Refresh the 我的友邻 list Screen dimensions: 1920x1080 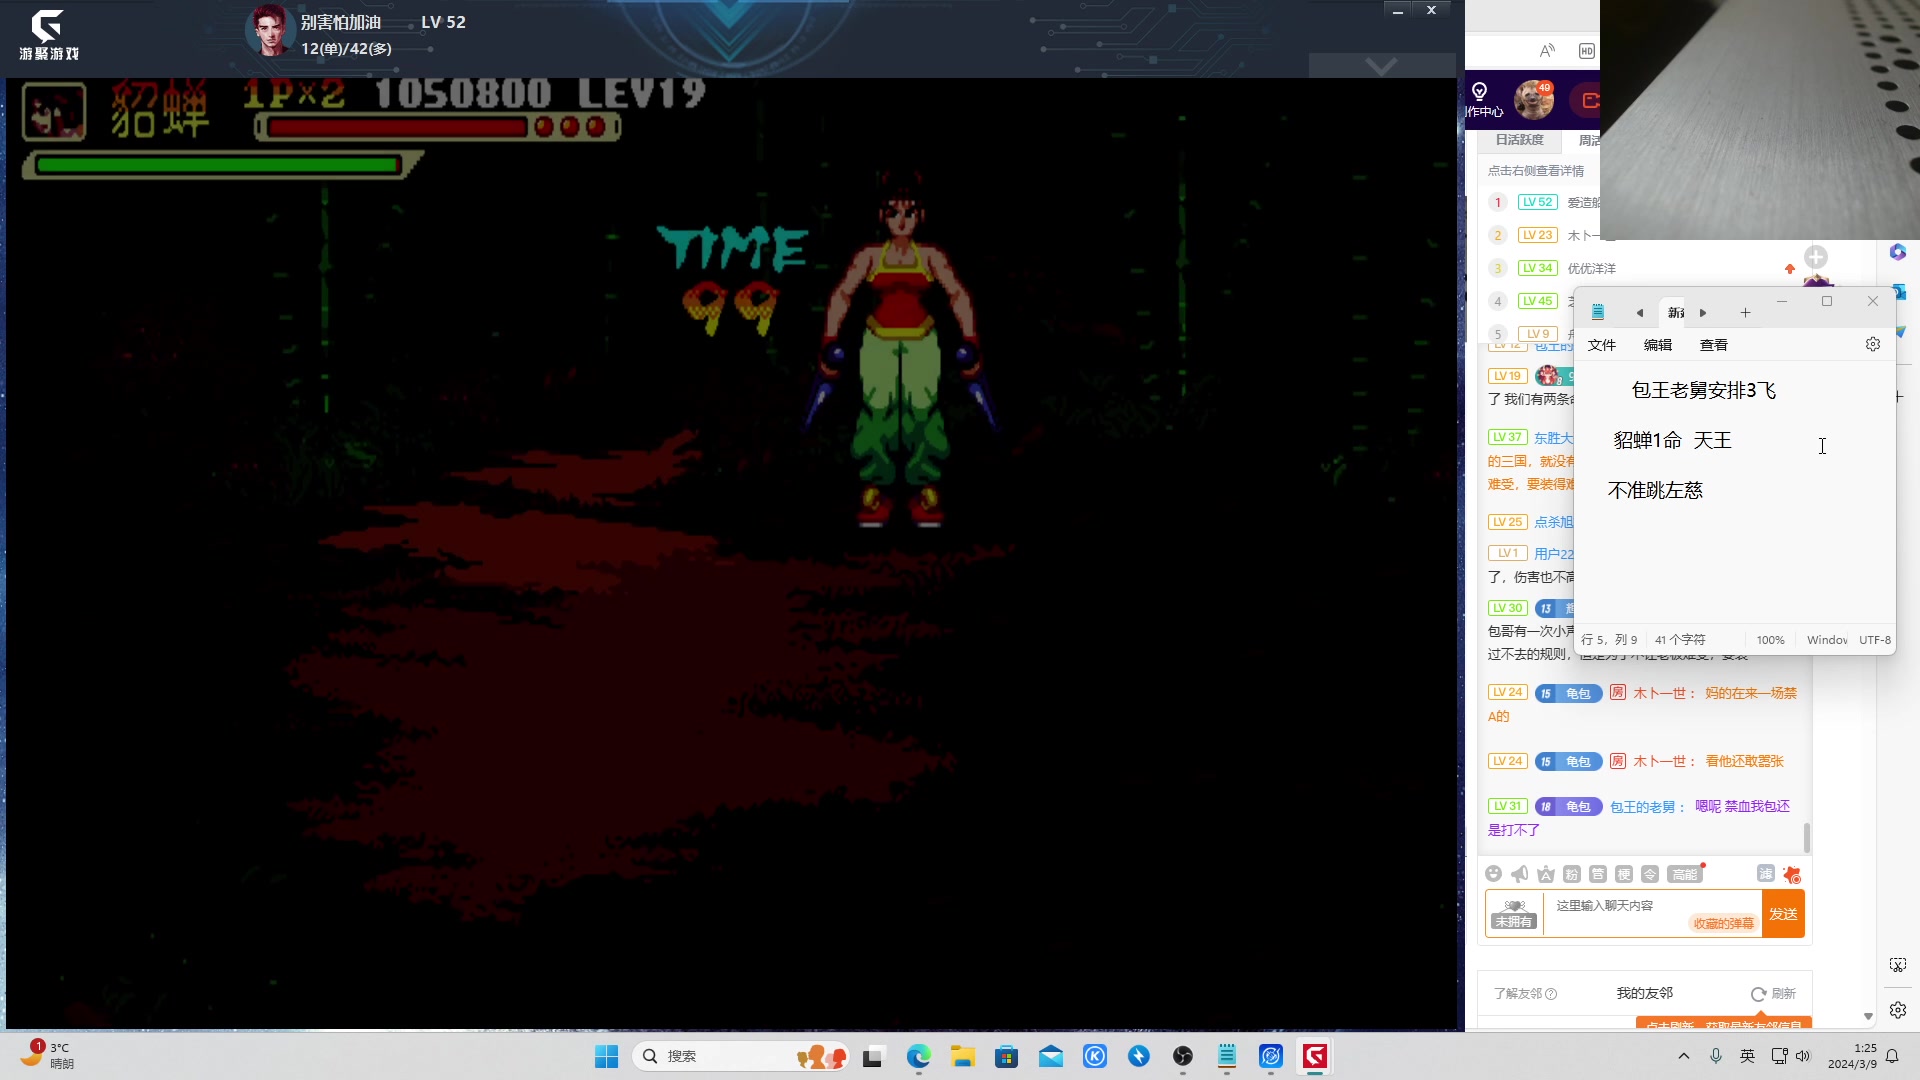[x=1773, y=994]
